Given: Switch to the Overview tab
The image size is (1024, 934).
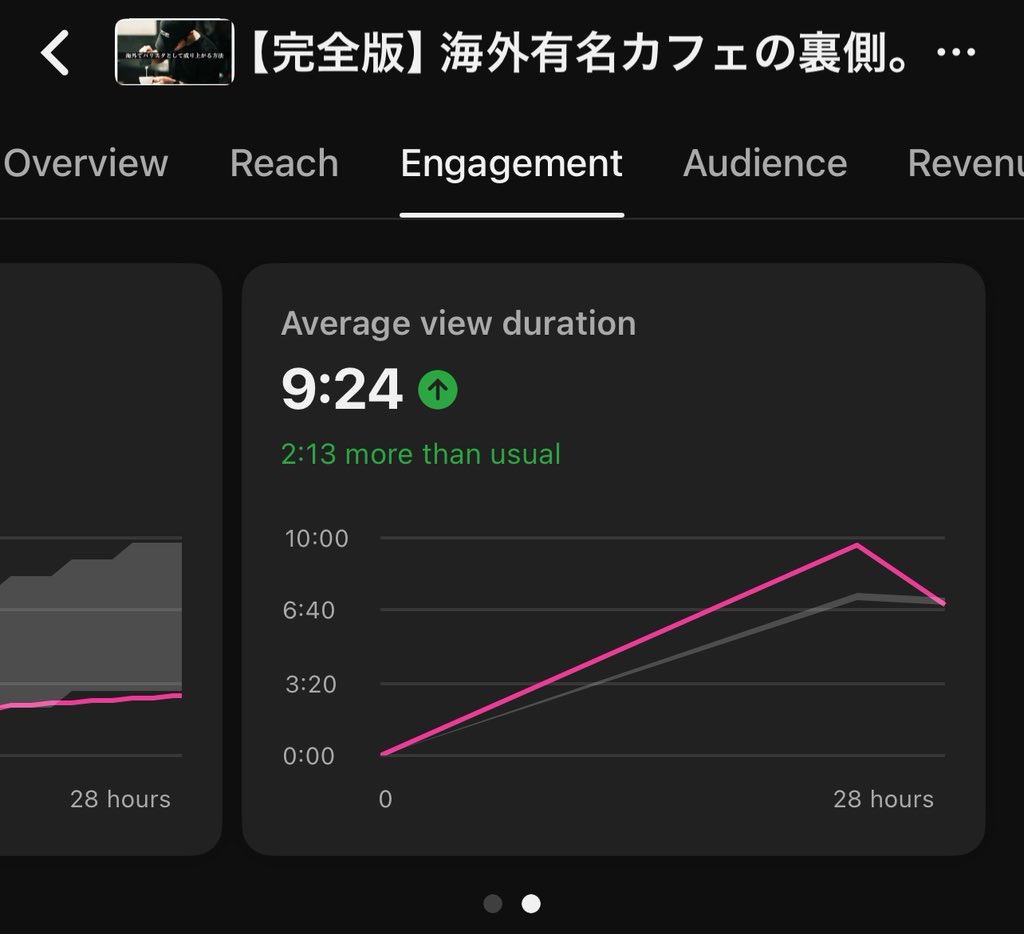Looking at the screenshot, I should point(86,163).
